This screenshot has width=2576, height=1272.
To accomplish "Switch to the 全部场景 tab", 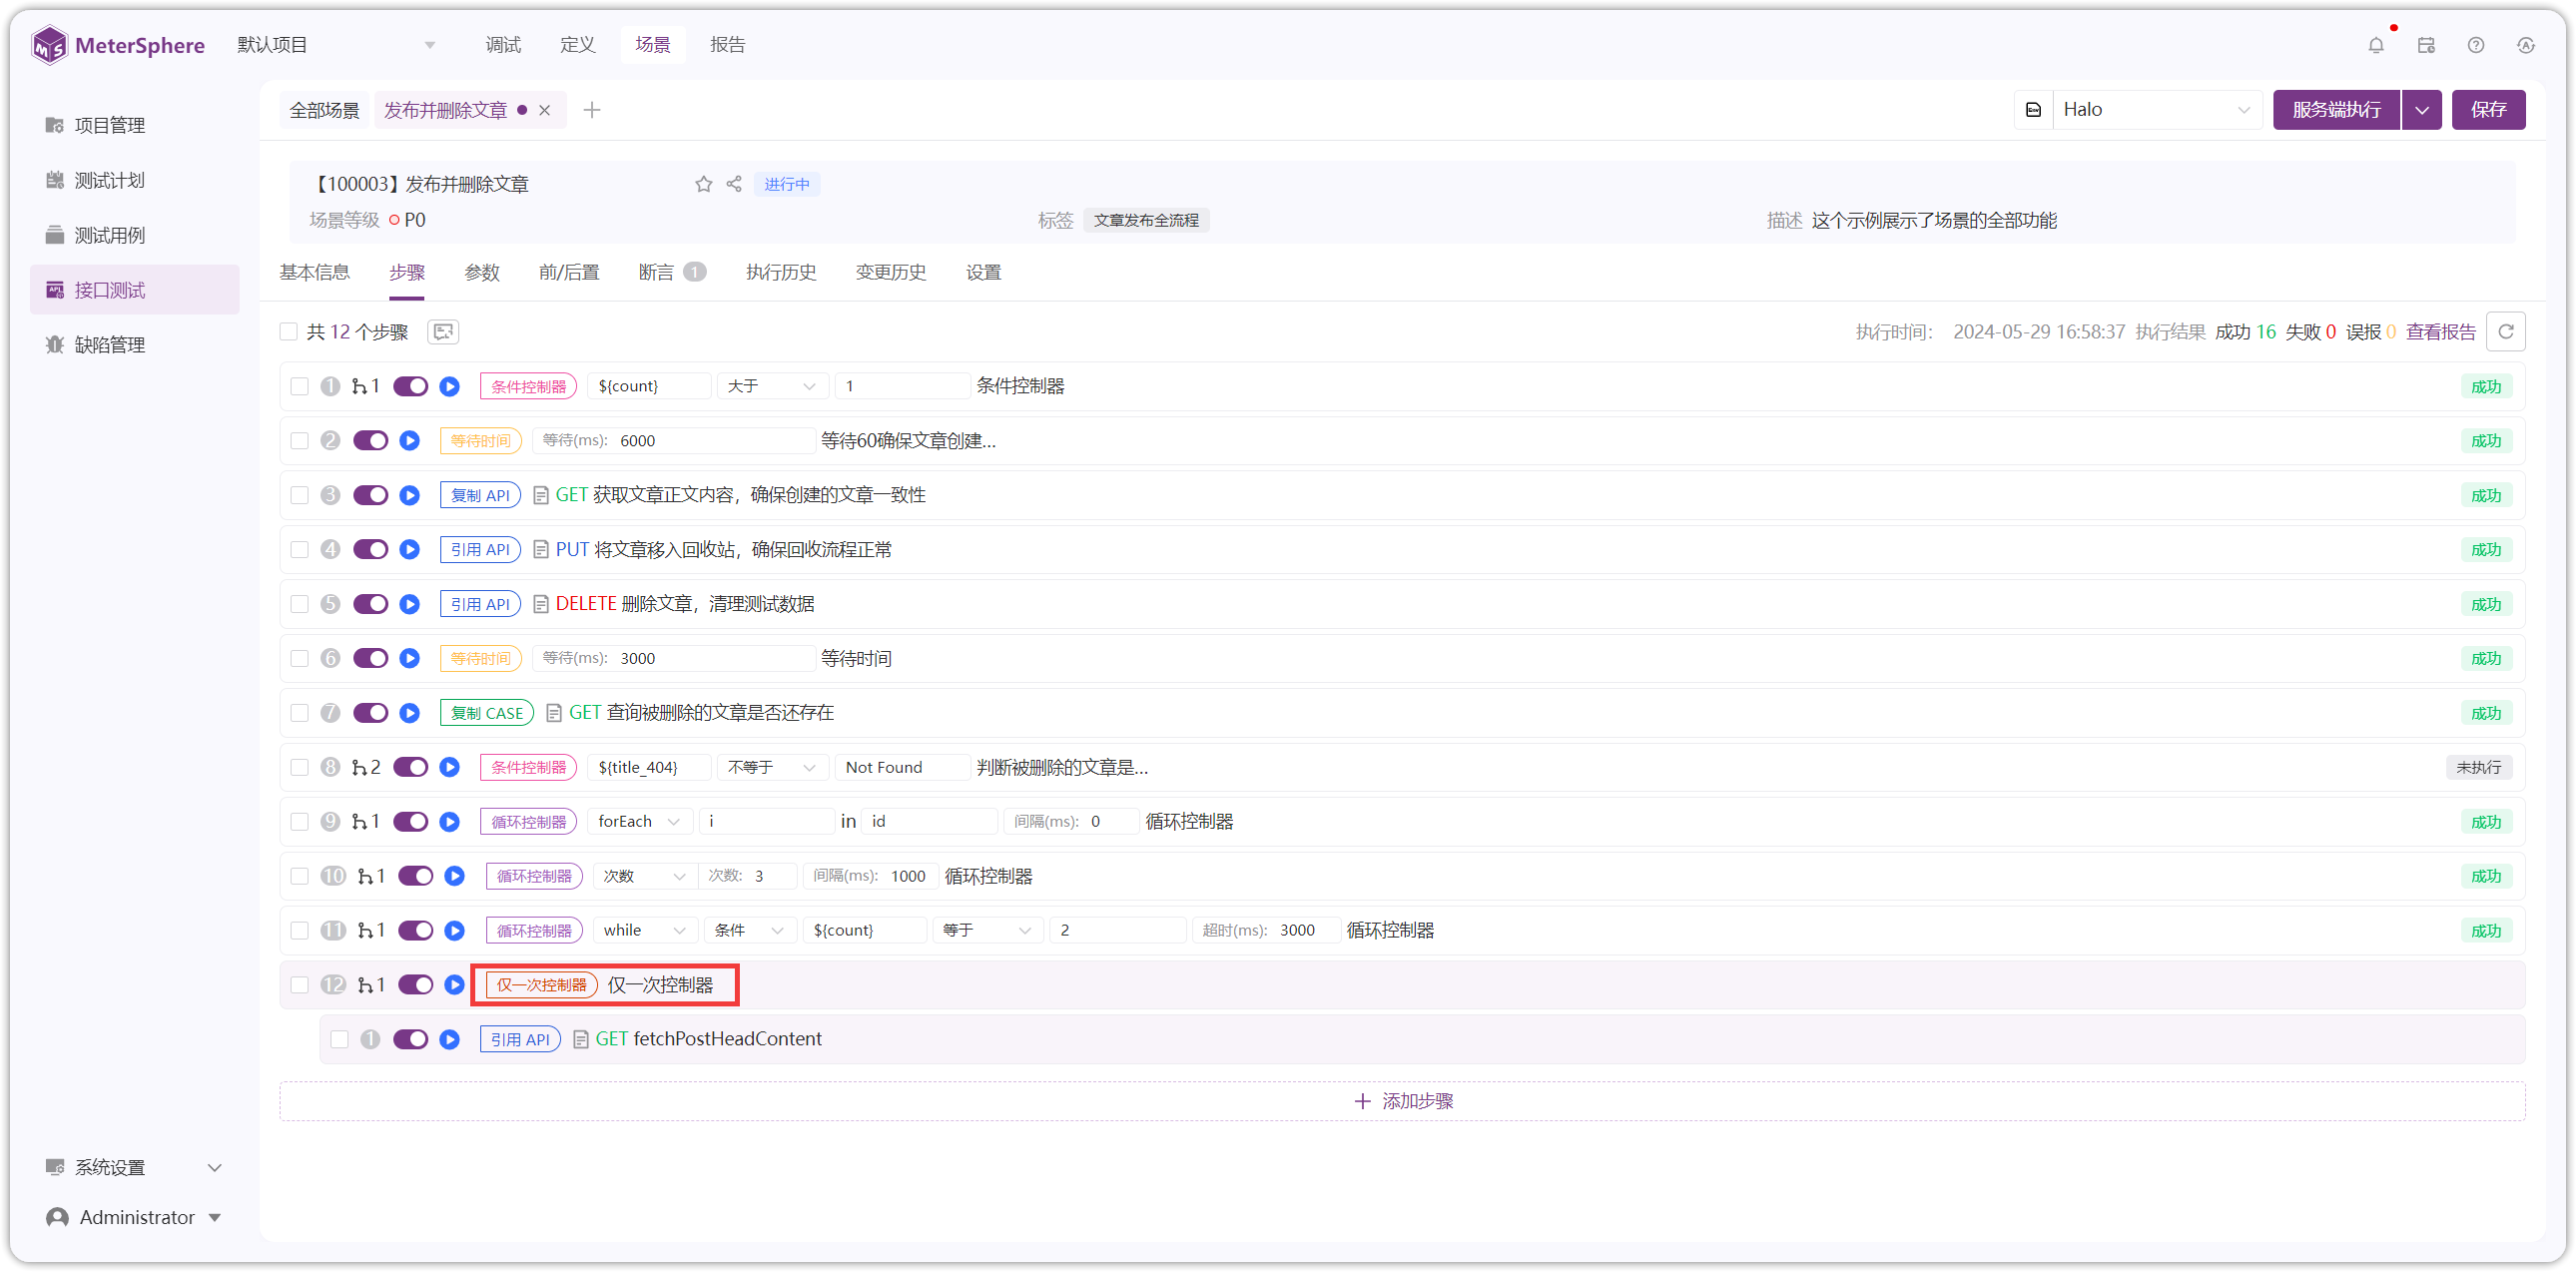I will click(x=324, y=110).
